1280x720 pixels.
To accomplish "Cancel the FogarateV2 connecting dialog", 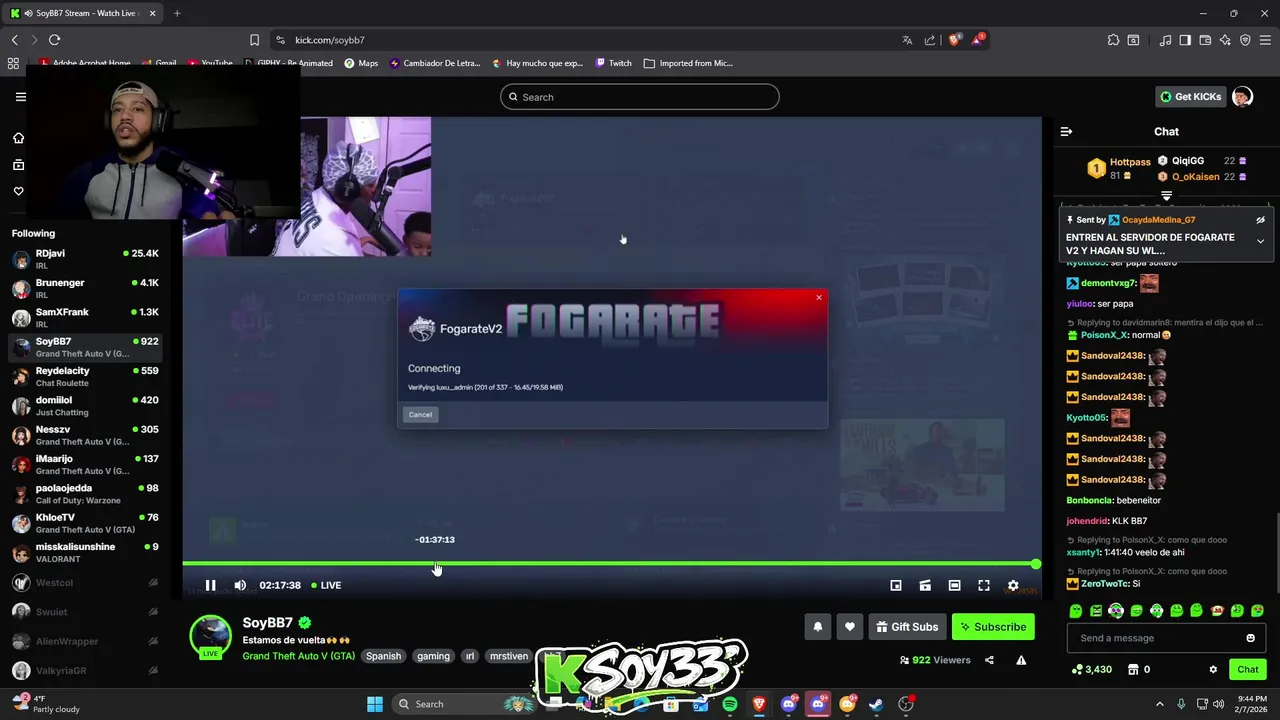I will pyautogui.click(x=420, y=414).
